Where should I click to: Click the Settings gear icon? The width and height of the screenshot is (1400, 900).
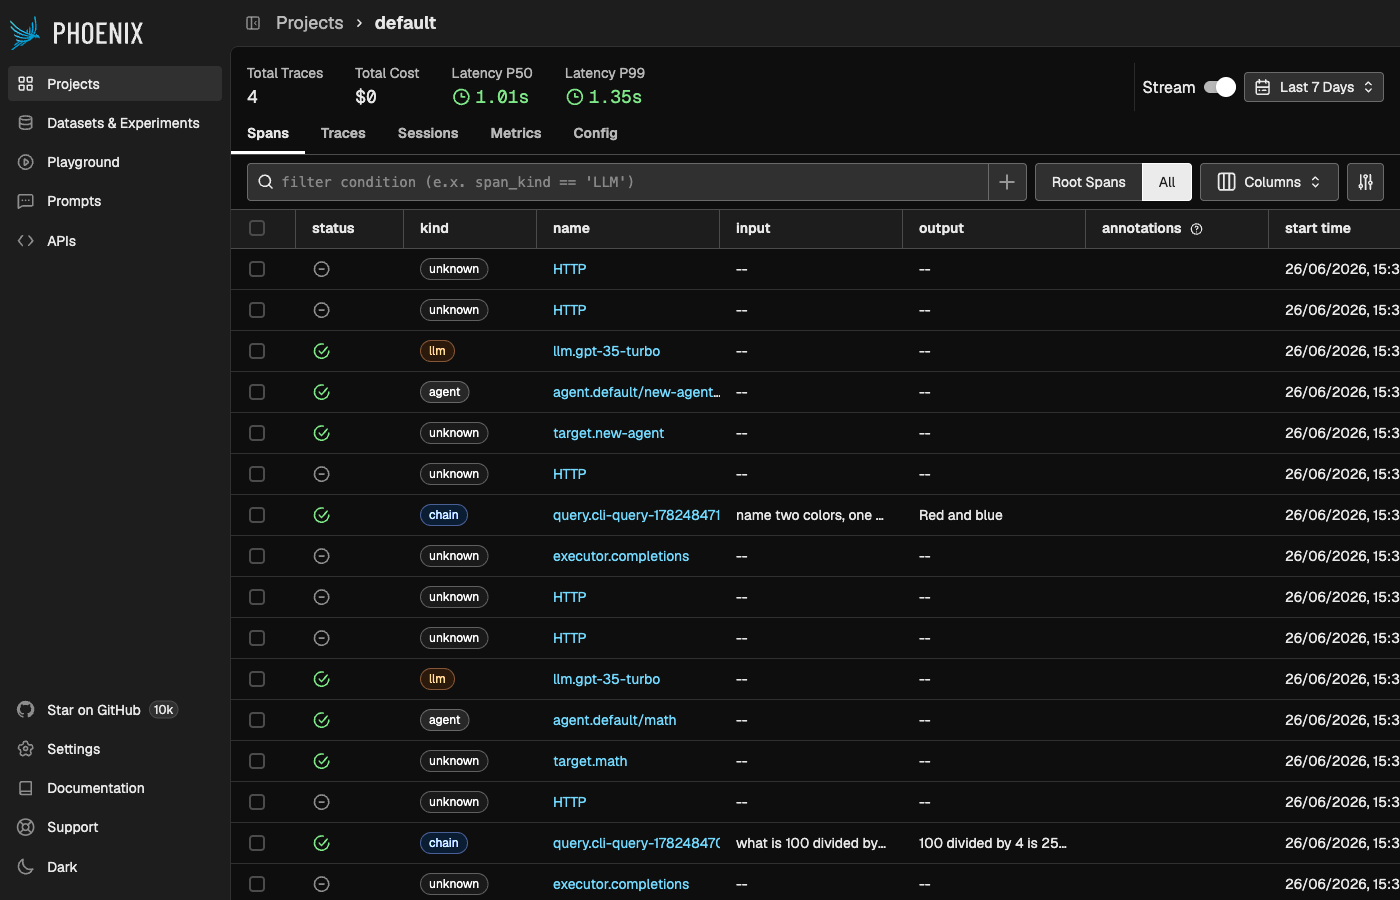[26, 749]
